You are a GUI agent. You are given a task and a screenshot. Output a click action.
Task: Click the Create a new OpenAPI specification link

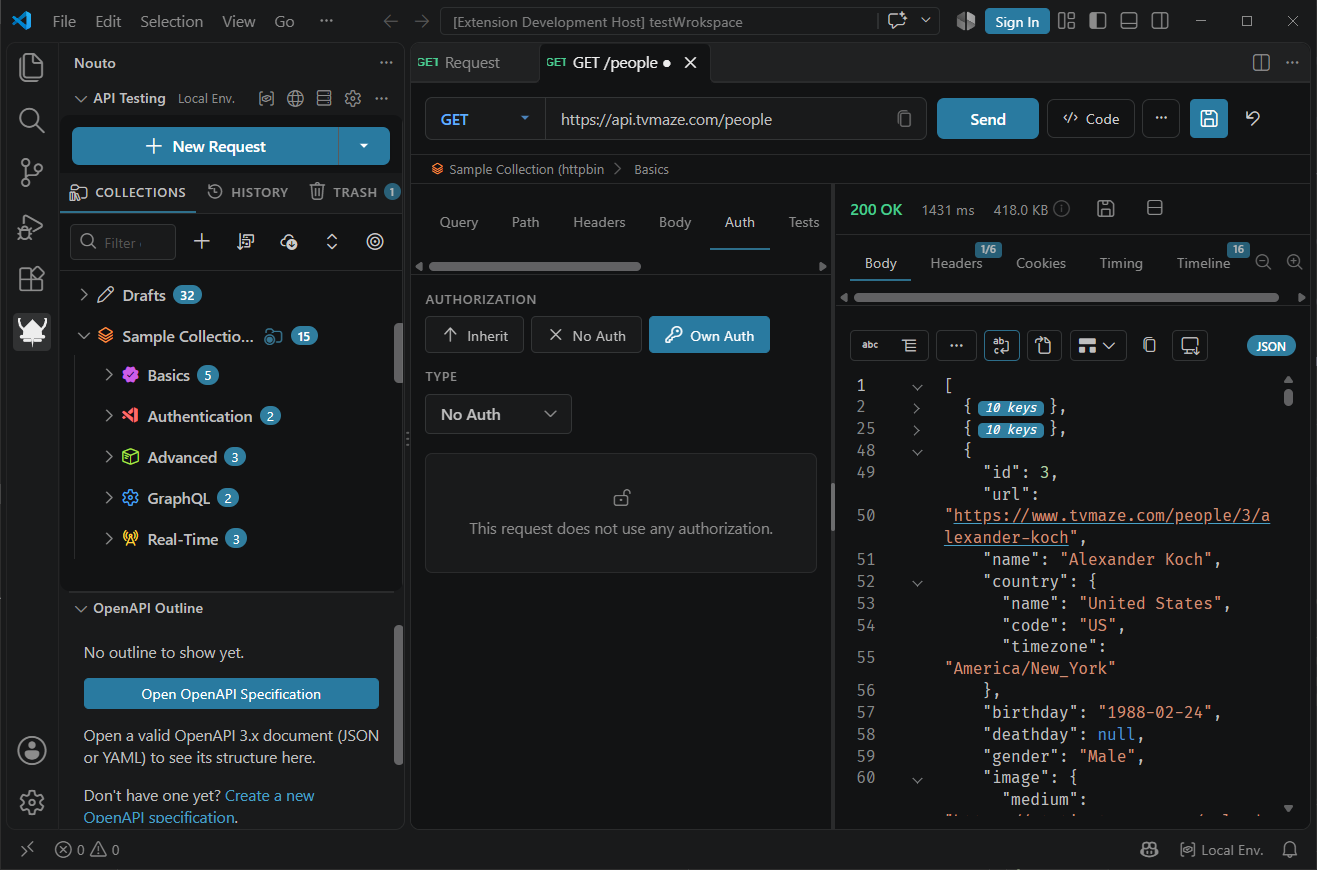click(199, 806)
